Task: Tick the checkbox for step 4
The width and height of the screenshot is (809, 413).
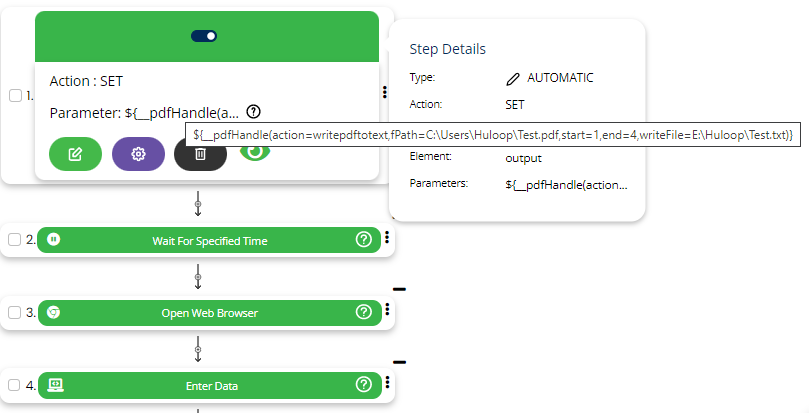Action: [x=15, y=385]
